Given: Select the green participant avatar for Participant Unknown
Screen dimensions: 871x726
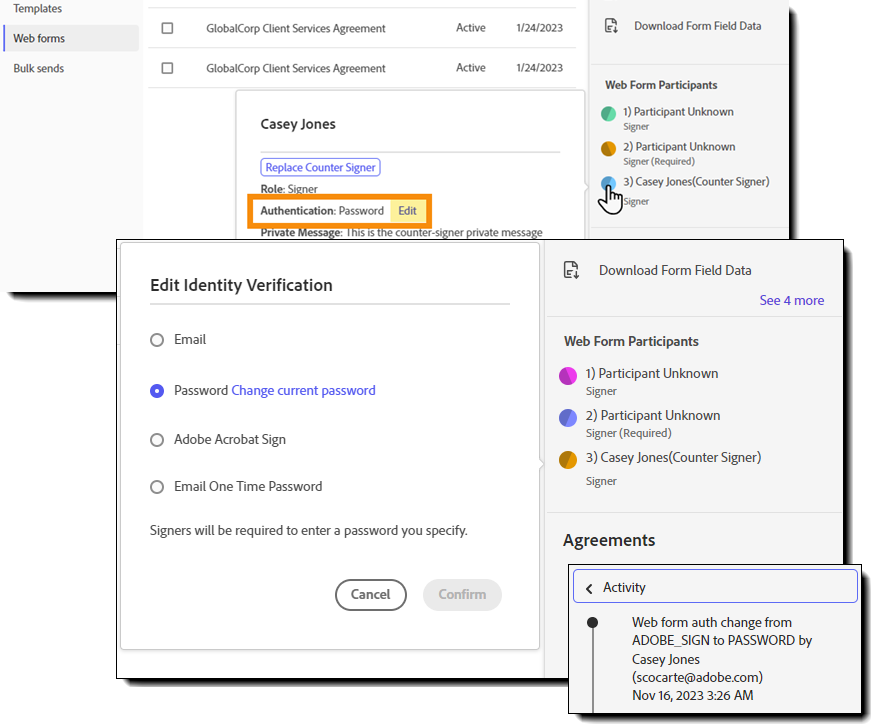Looking at the screenshot, I should point(608,112).
